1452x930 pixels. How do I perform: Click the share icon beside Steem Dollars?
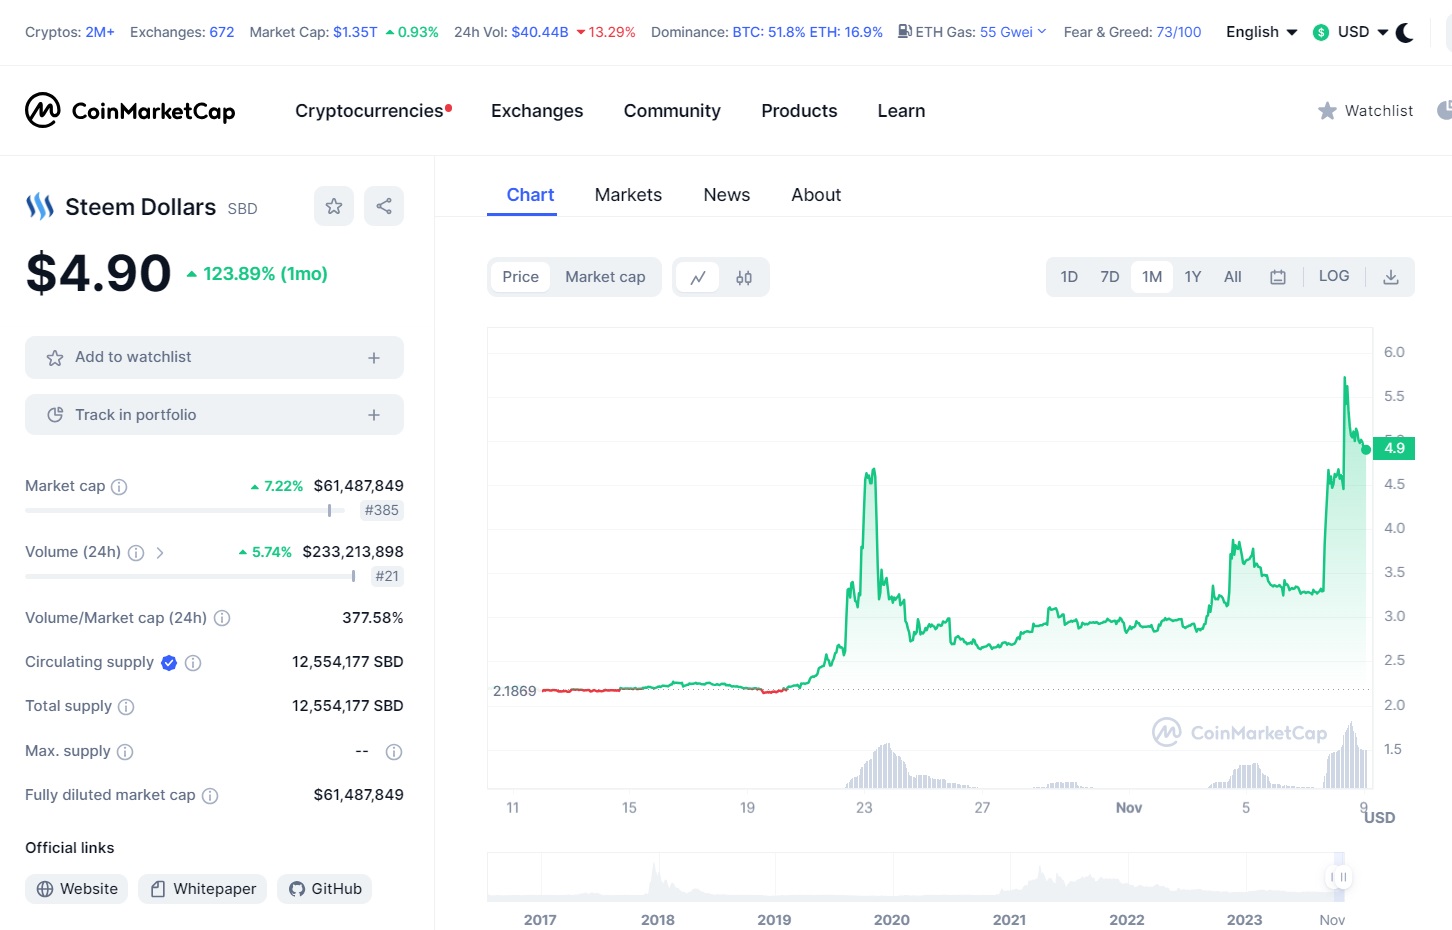(384, 206)
